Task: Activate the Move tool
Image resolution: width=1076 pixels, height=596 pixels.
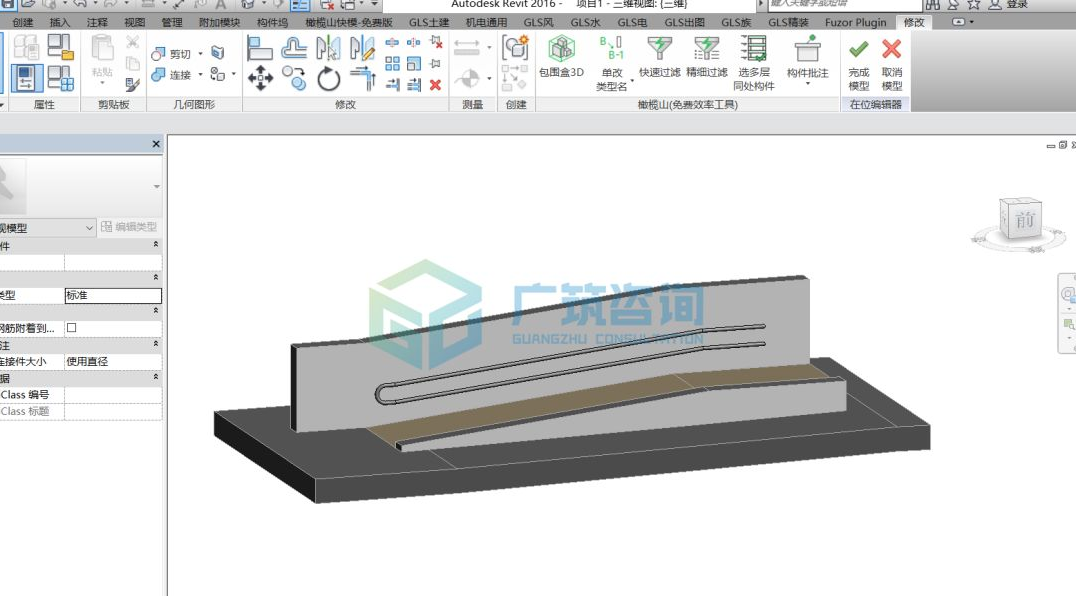Action: 260,78
